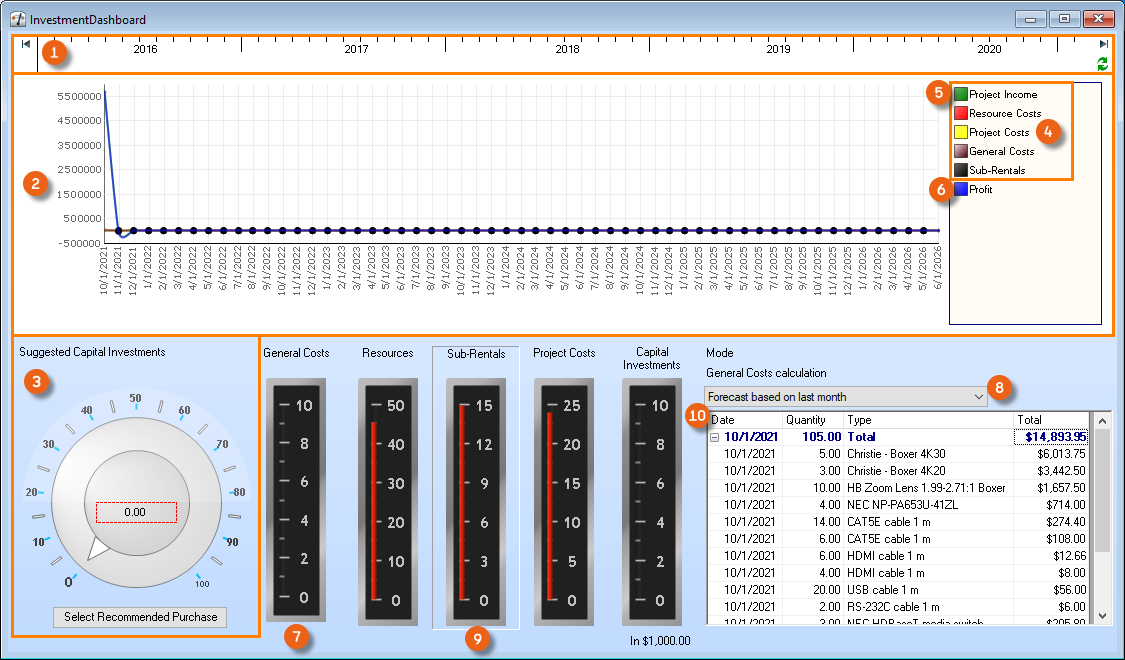The width and height of the screenshot is (1125, 660).
Task: Open the General Costs calculation dropdown
Action: tap(977, 397)
